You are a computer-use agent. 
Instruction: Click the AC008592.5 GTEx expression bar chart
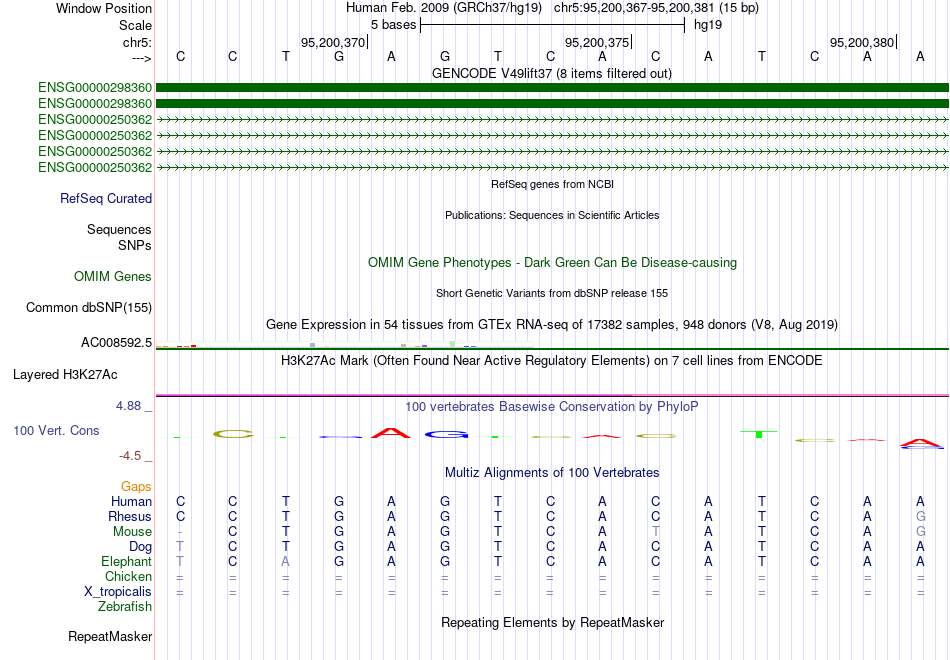coord(344,345)
